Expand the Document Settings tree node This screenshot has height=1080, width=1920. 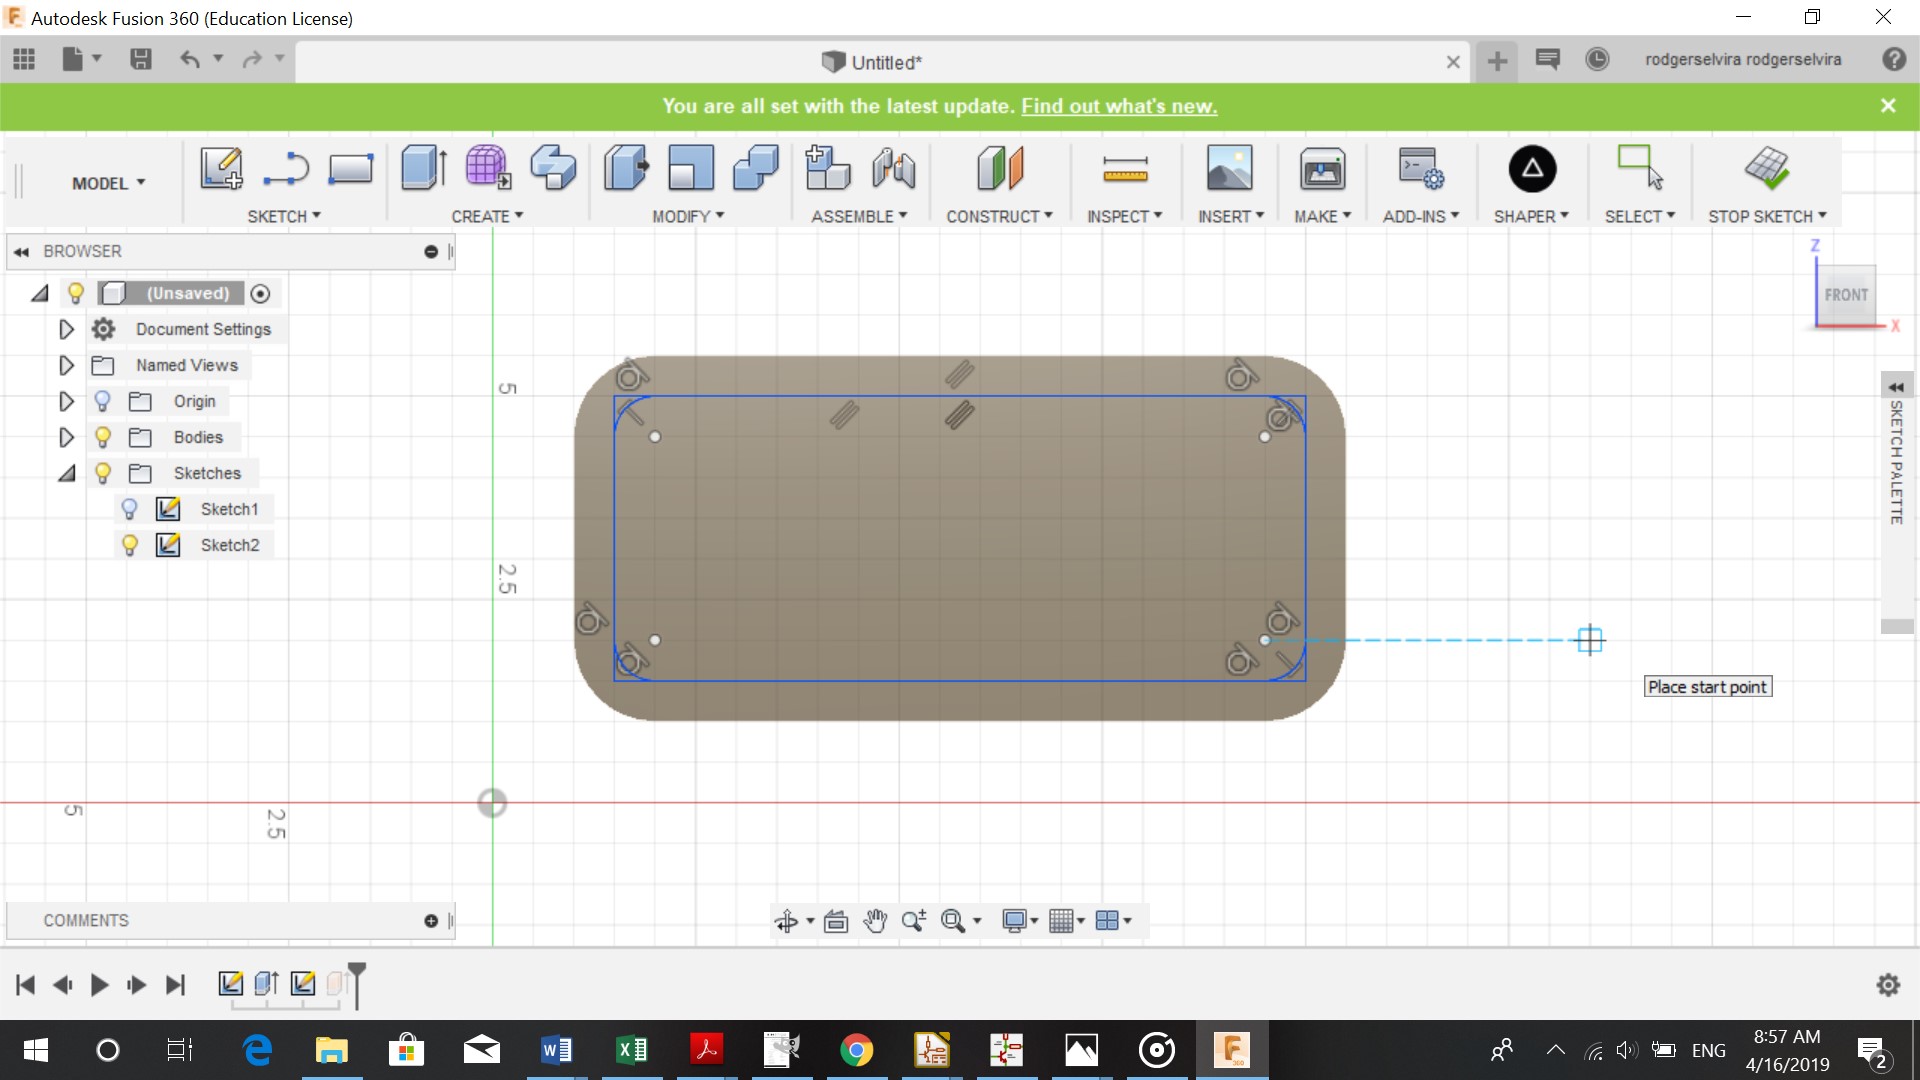[x=66, y=329]
